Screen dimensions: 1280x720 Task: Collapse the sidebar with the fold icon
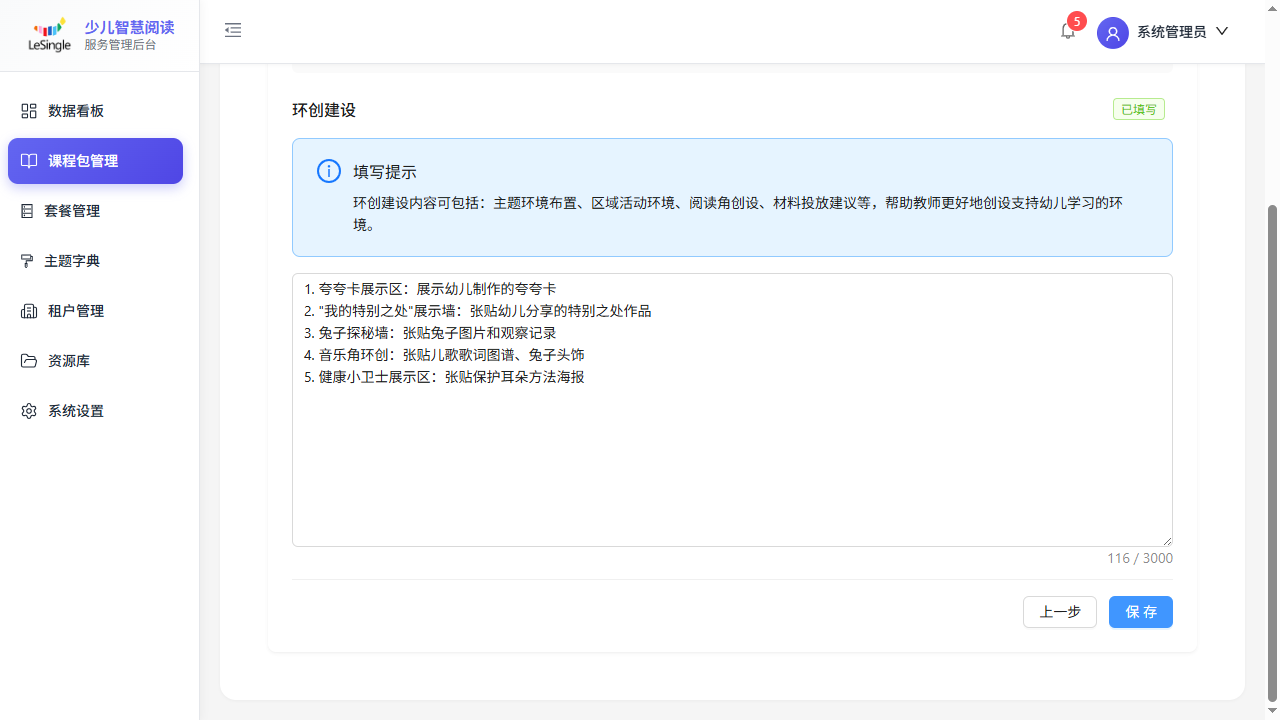click(x=233, y=31)
